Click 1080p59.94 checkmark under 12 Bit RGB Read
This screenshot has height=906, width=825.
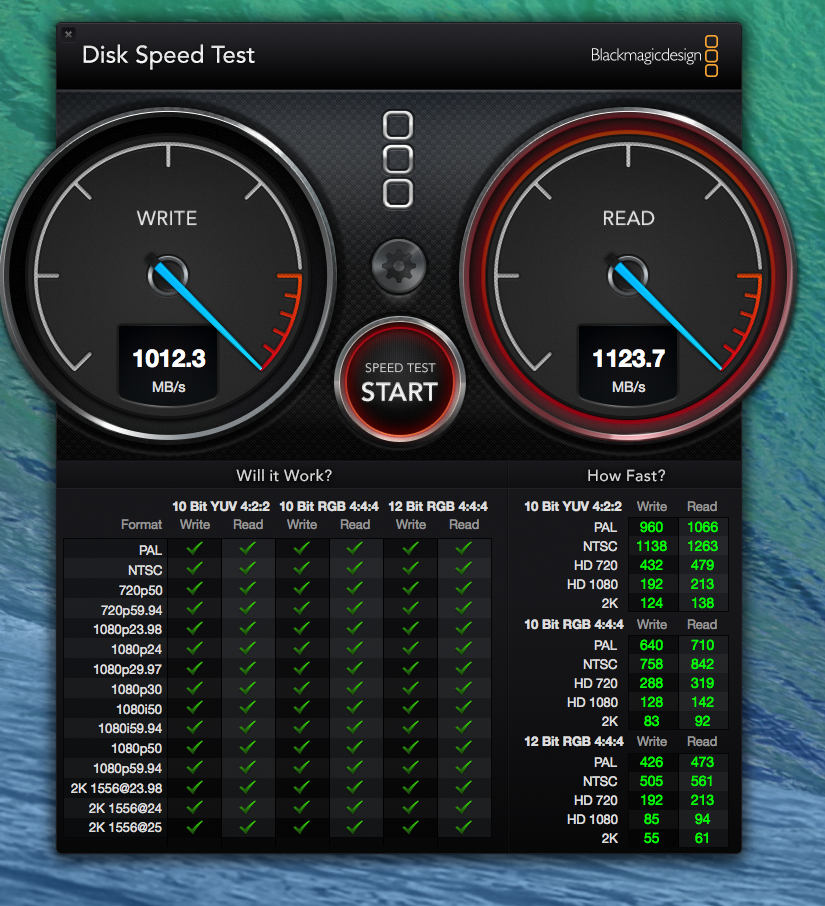point(463,767)
